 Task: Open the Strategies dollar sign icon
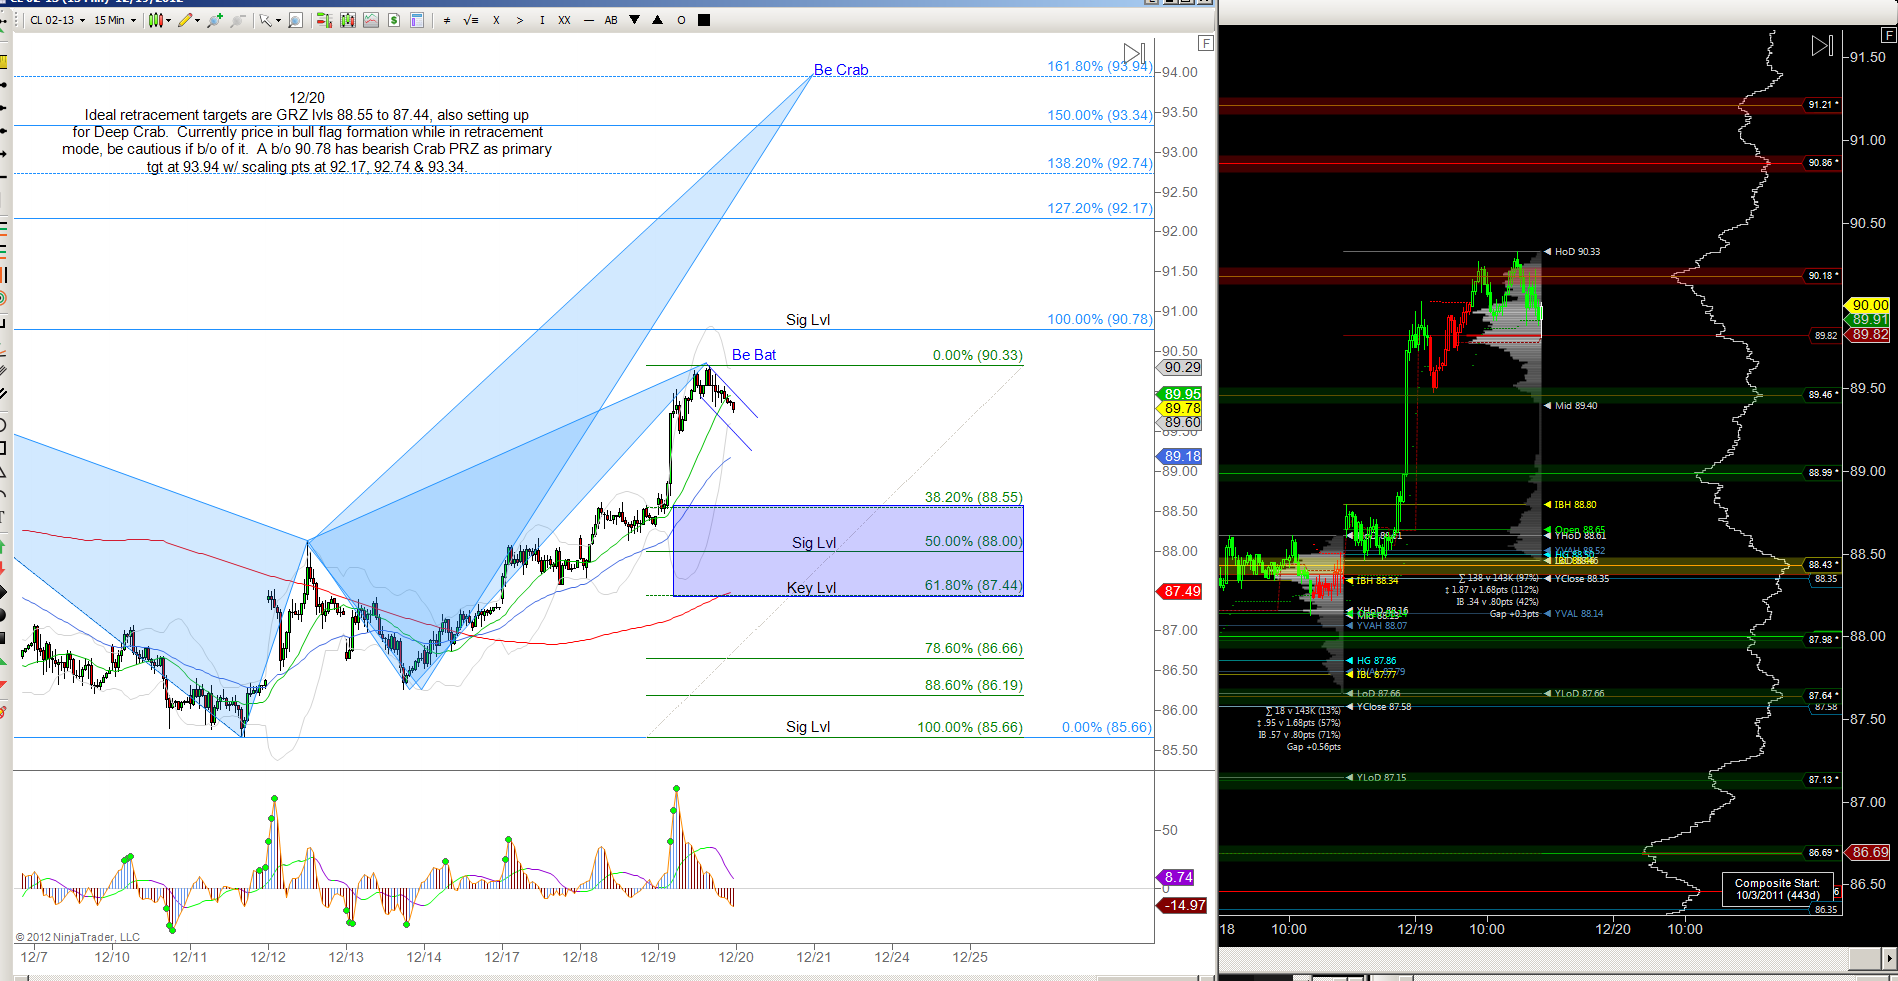click(x=394, y=20)
